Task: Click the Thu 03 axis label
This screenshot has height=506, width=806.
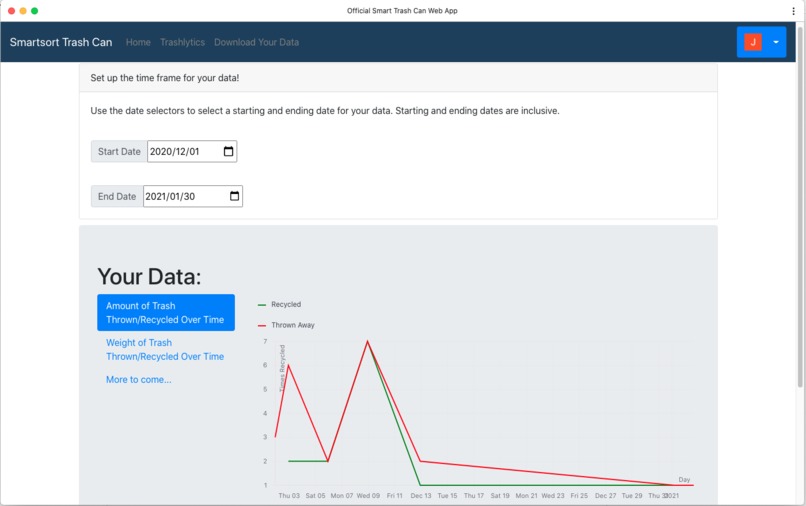Action: pyautogui.click(x=289, y=496)
